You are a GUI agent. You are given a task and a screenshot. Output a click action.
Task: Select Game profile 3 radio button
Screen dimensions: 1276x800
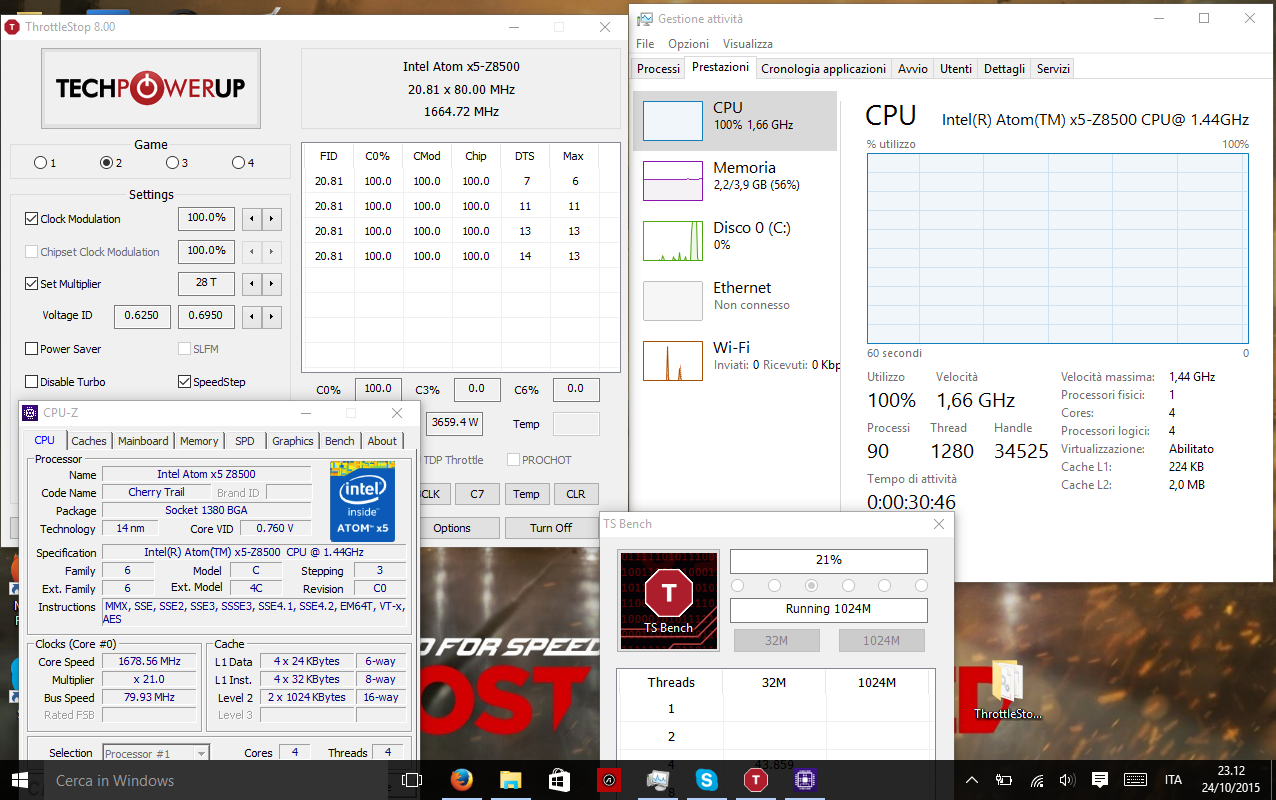(172, 163)
